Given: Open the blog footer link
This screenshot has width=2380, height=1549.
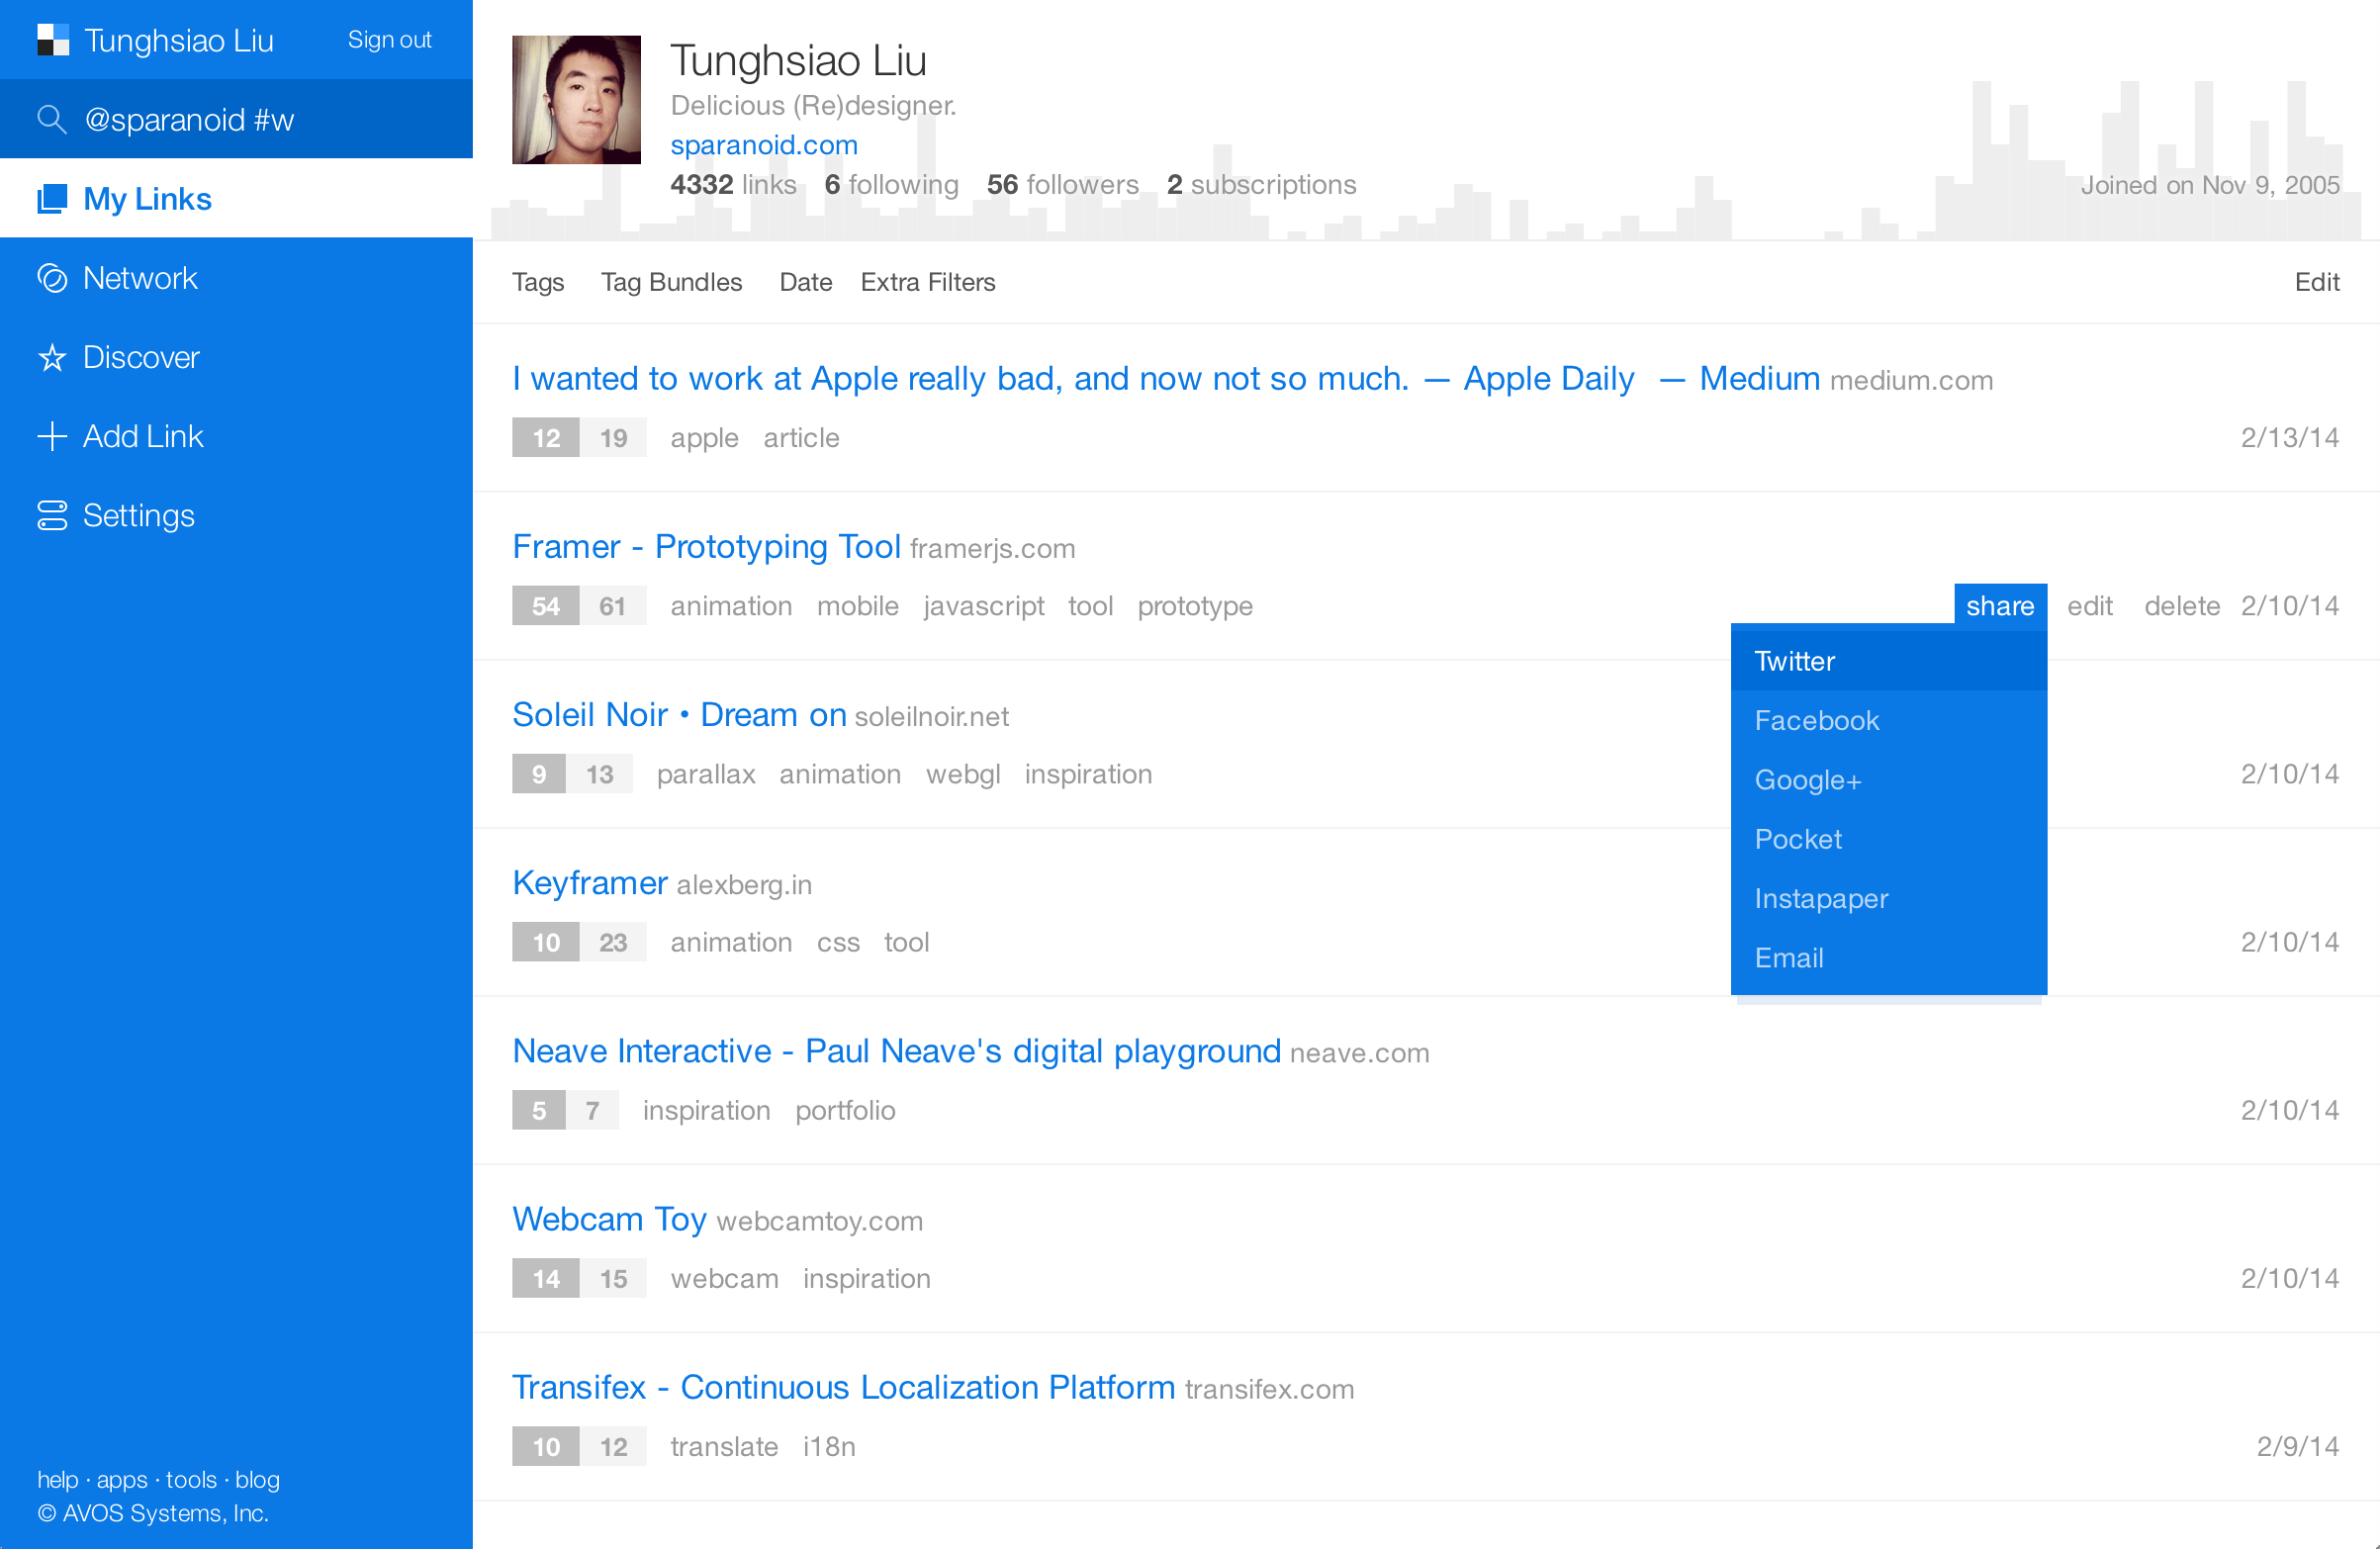Looking at the screenshot, I should (257, 1479).
